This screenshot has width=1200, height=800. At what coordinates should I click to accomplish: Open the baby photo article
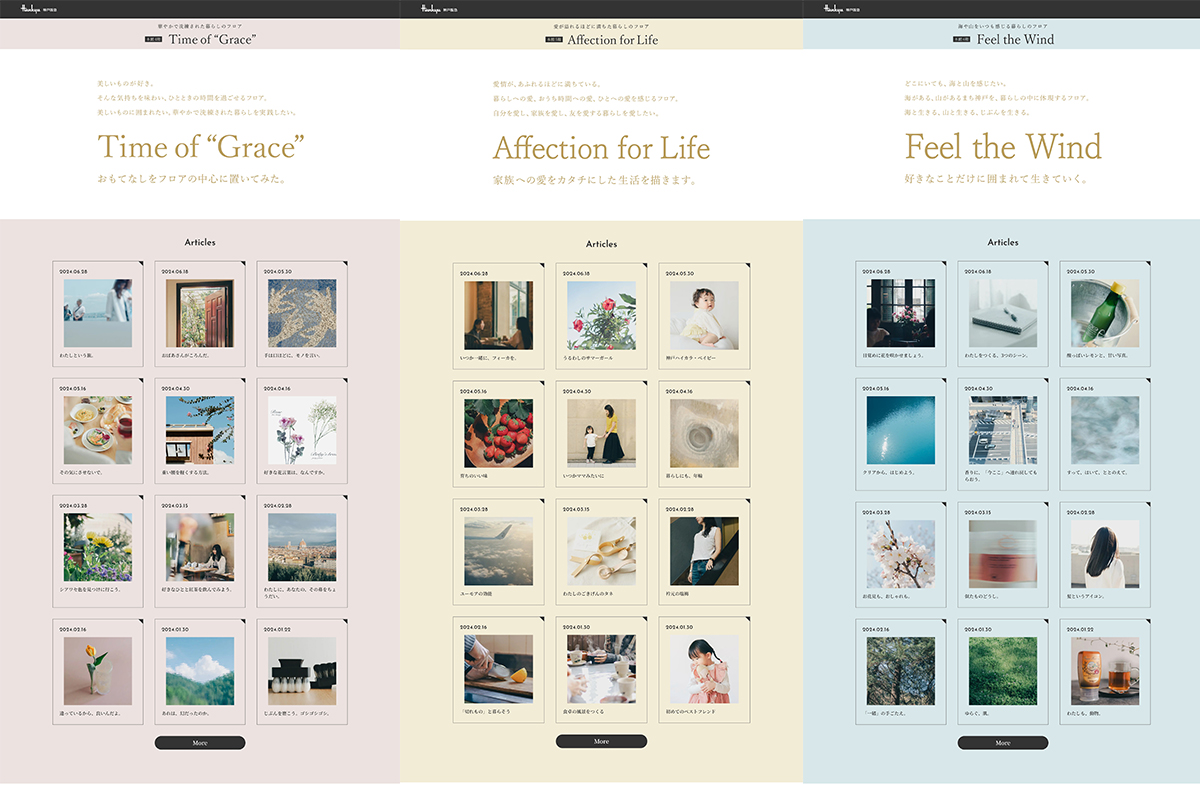(x=704, y=315)
